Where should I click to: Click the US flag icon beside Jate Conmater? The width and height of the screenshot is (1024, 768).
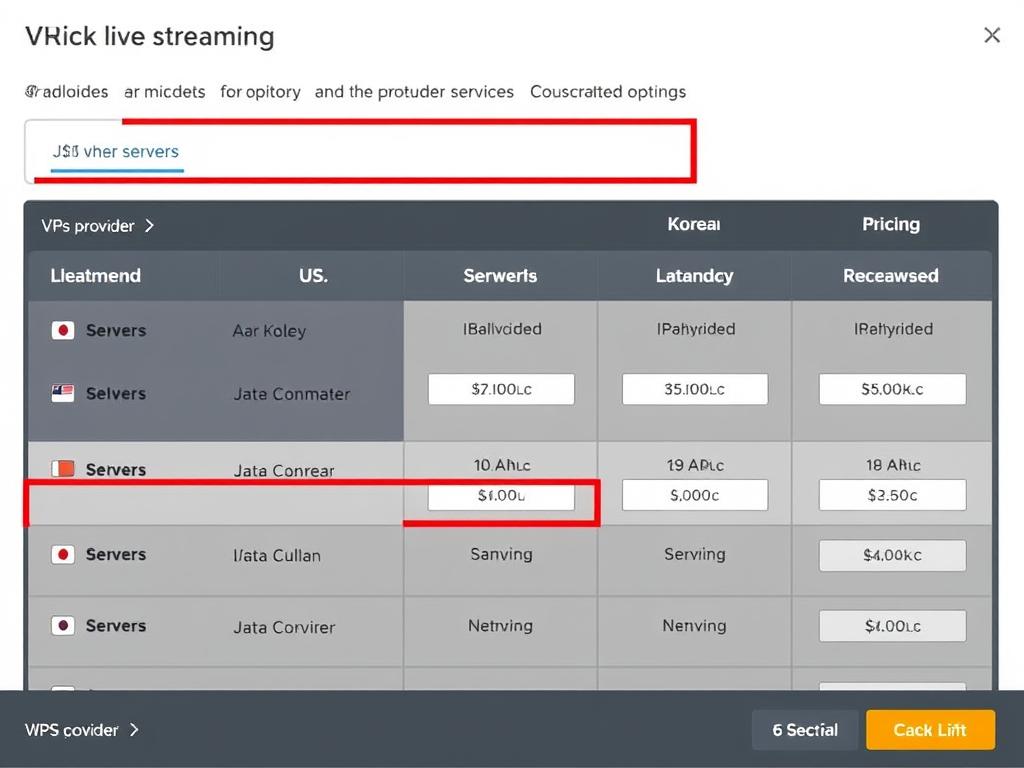tap(63, 393)
